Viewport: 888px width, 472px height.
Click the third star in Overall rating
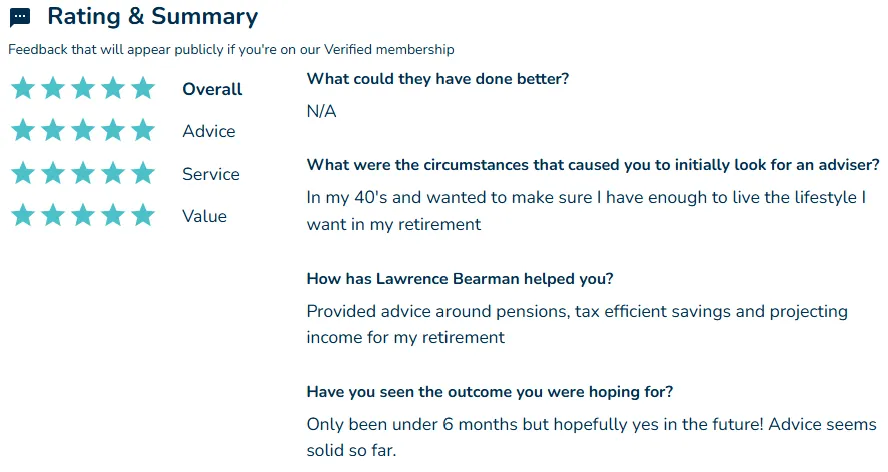tap(83, 88)
